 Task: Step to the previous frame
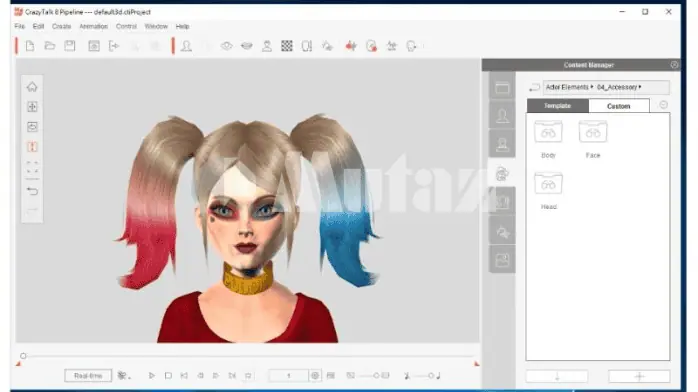coord(200,376)
